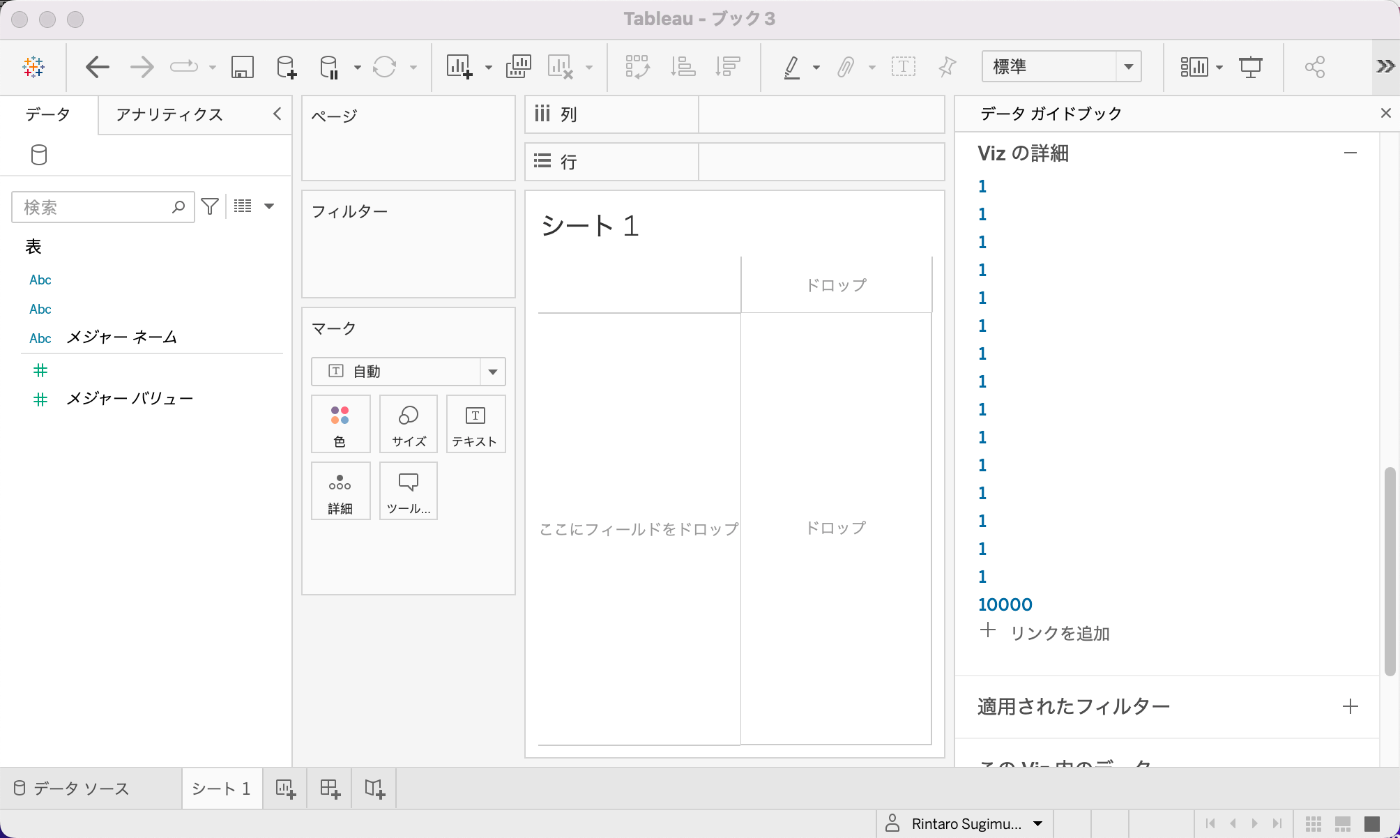Click the Data Guide vertical scrollbar
This screenshot has height=838, width=1400.
[x=1390, y=570]
